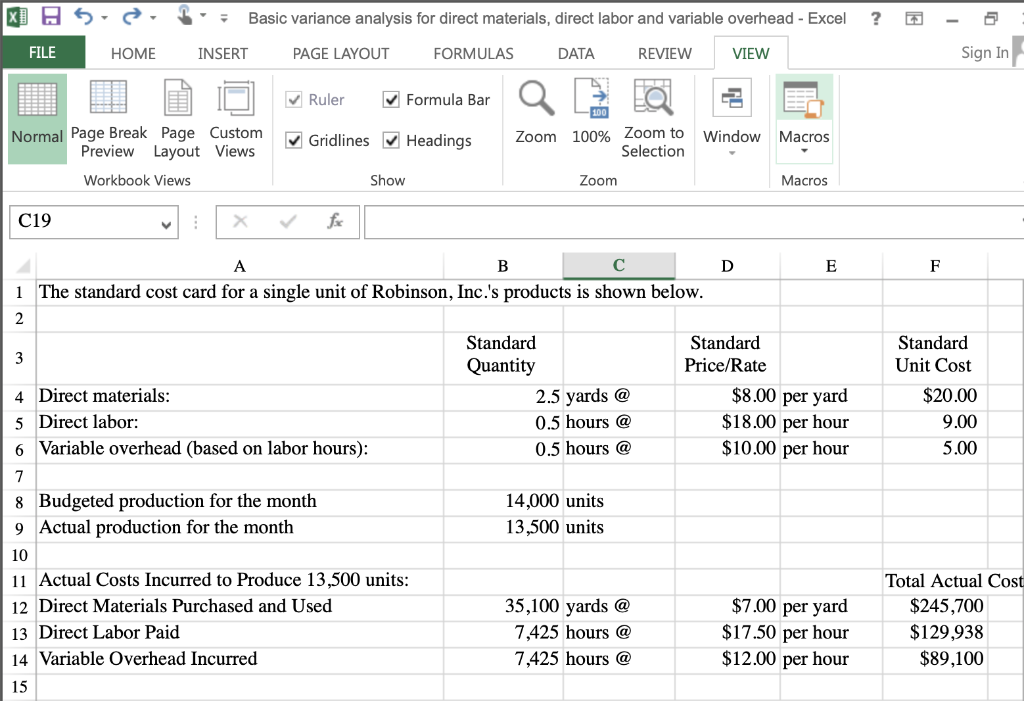Click the $17.50 labor rate cell
1024x701 pixels.
pos(728,634)
